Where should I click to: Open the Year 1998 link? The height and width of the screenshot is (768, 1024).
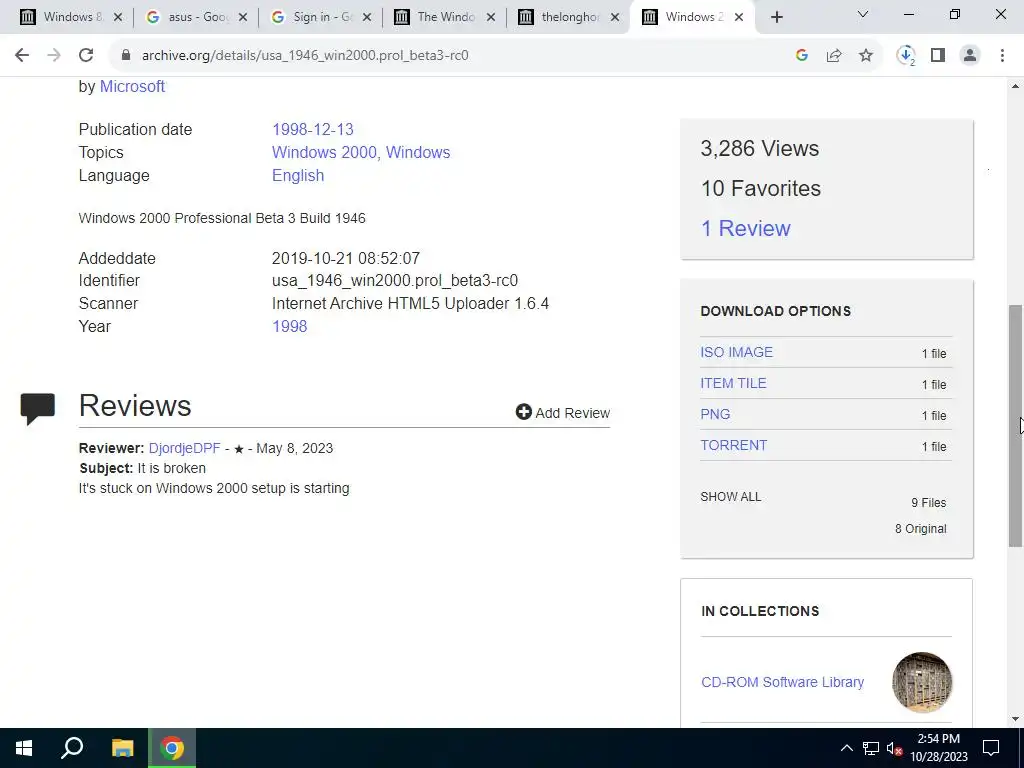coord(289,327)
